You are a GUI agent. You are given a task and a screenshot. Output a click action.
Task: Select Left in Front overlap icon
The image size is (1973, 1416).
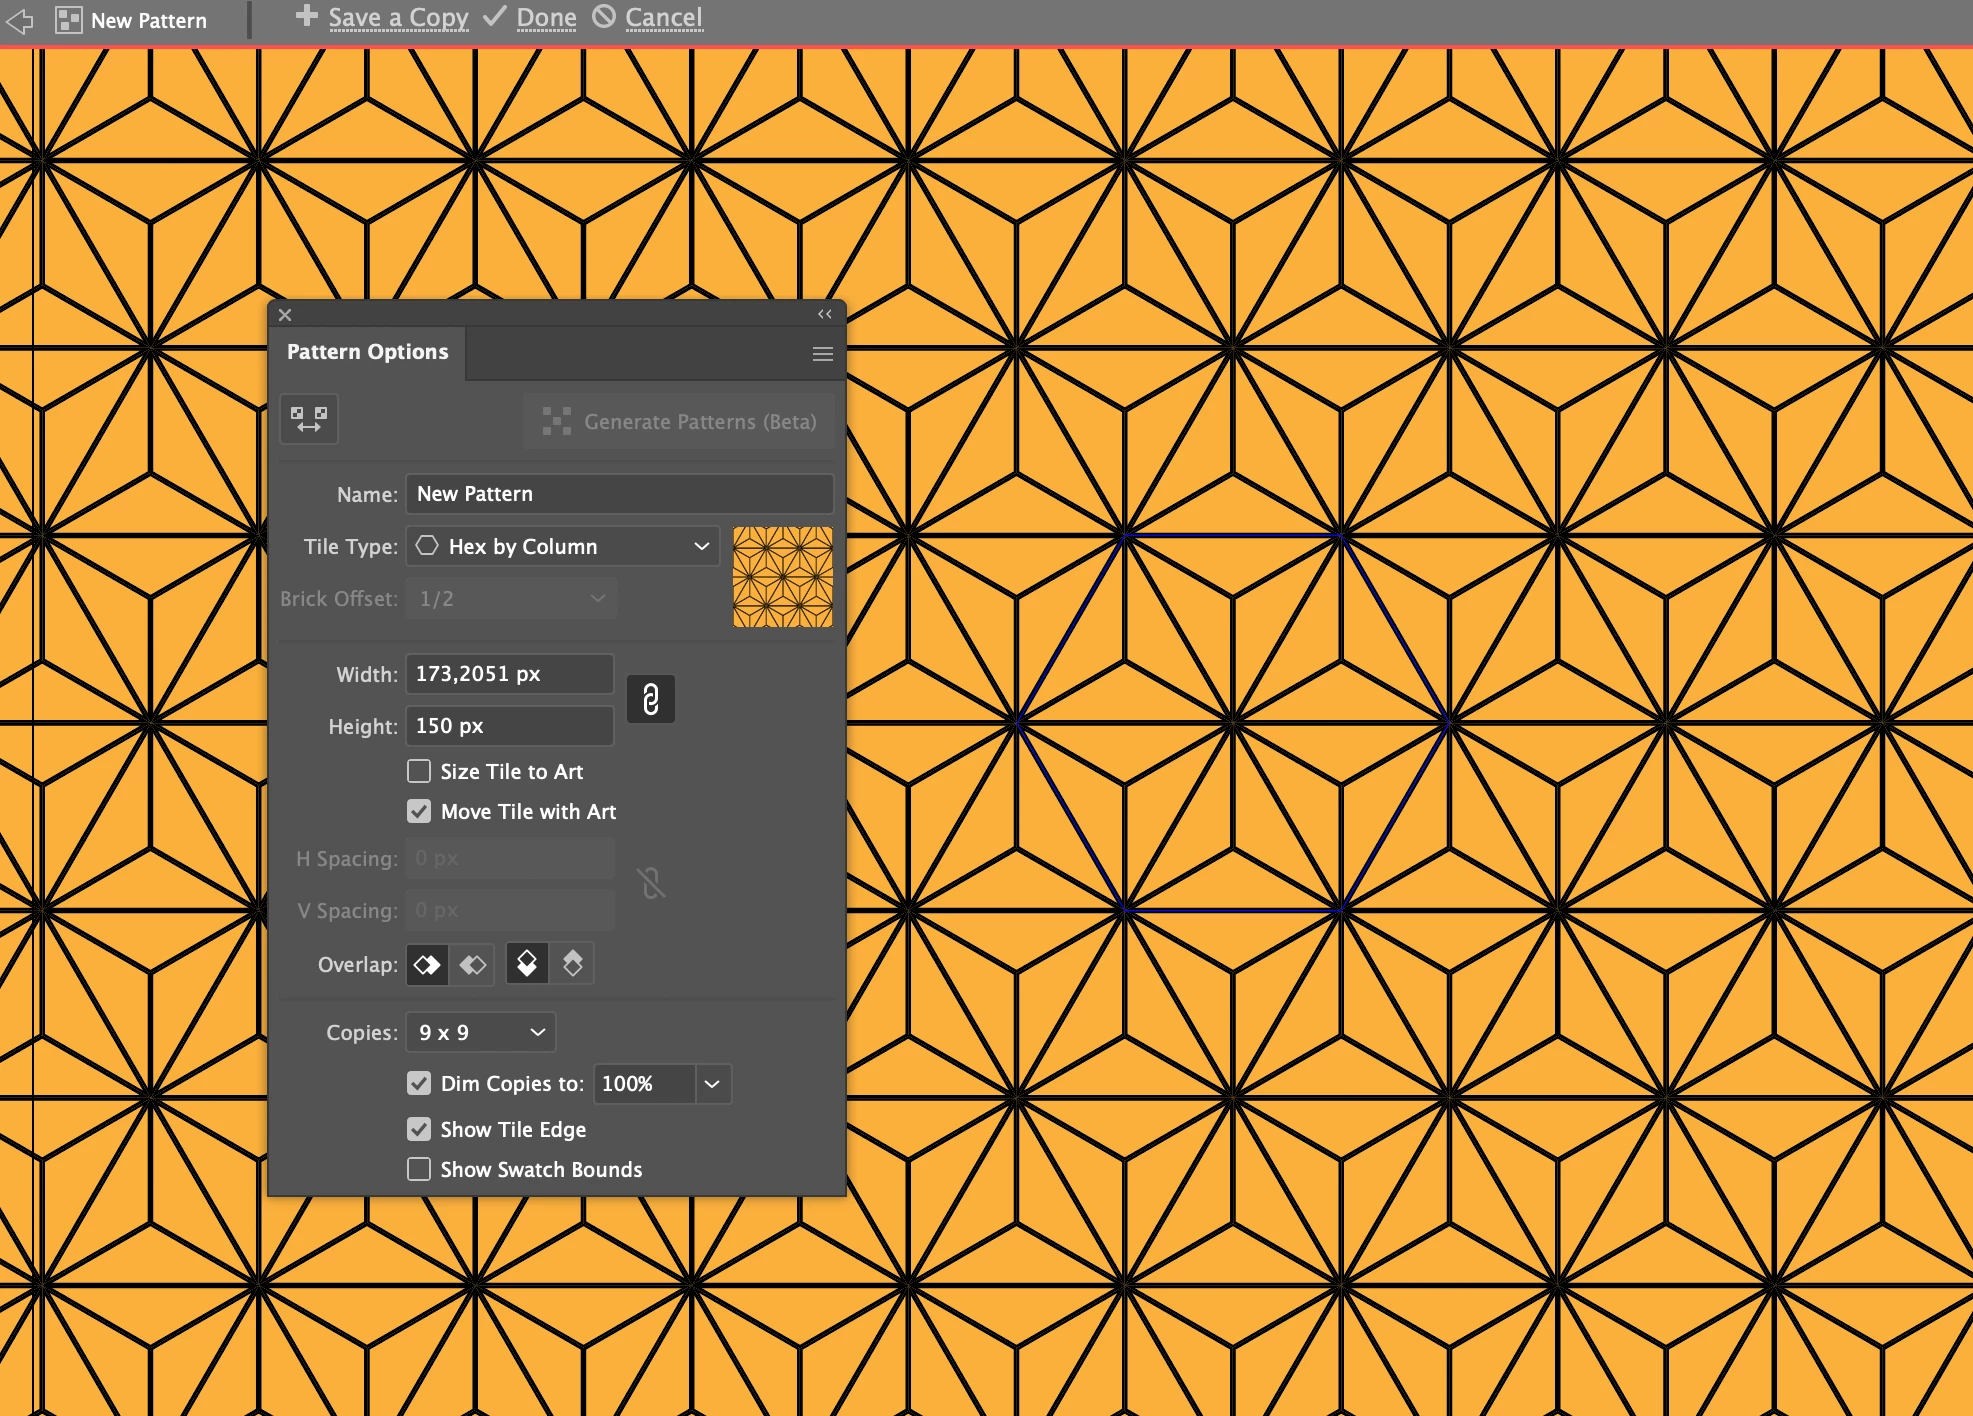pos(427,964)
